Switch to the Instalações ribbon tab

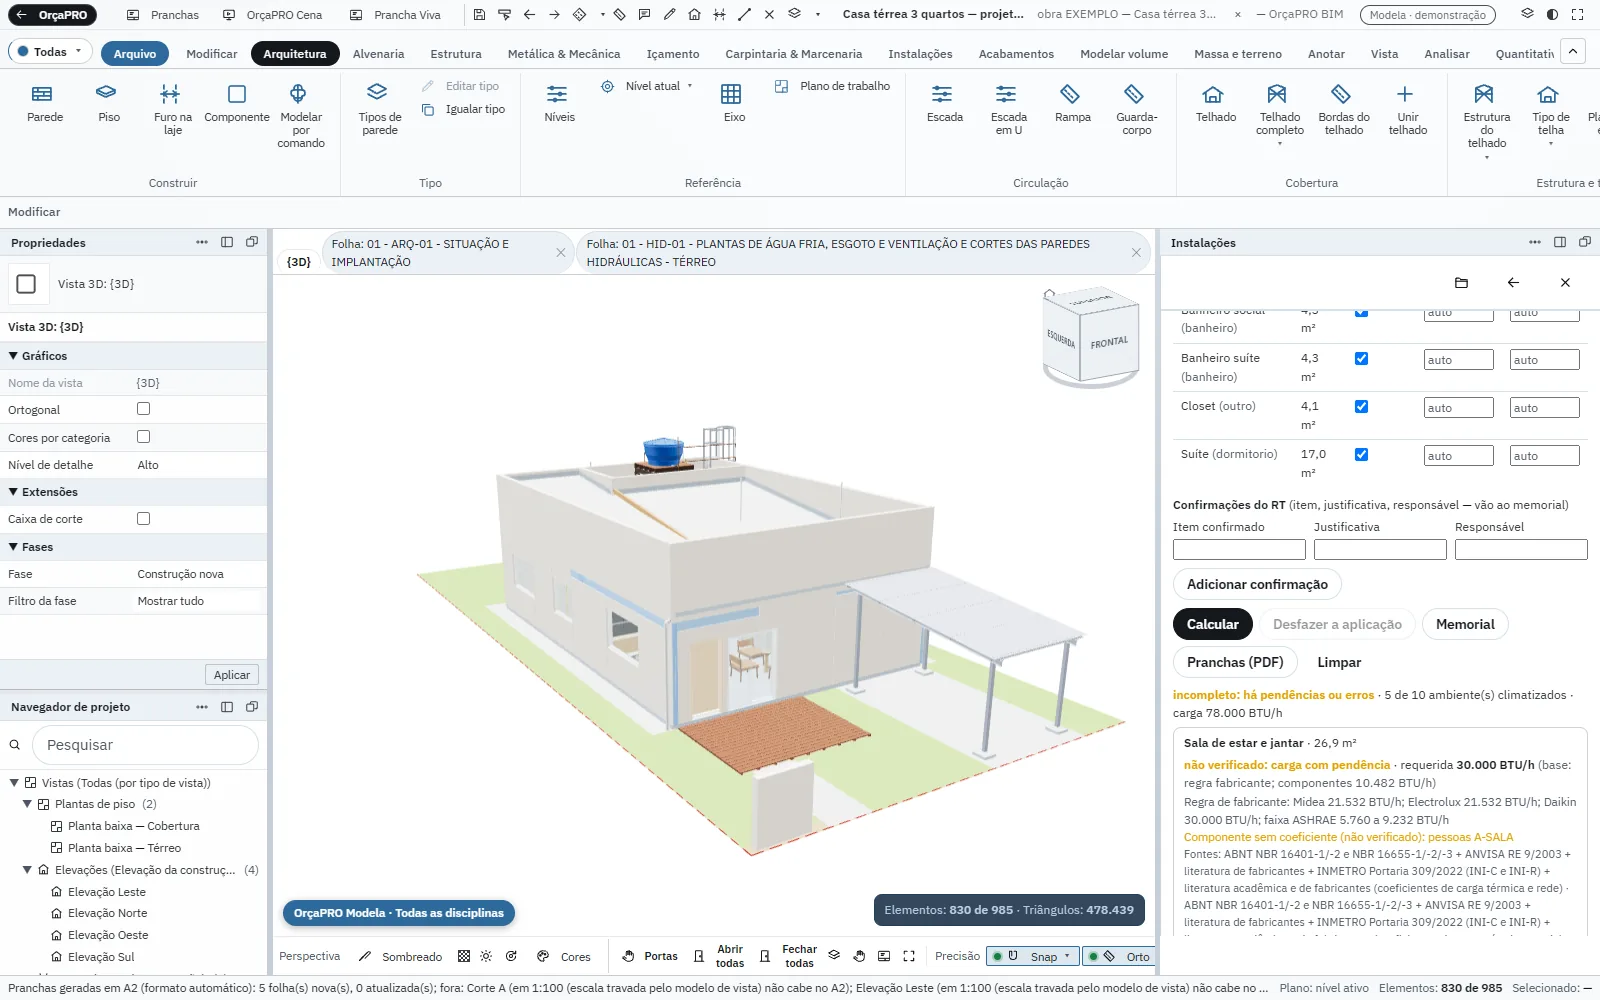(920, 54)
